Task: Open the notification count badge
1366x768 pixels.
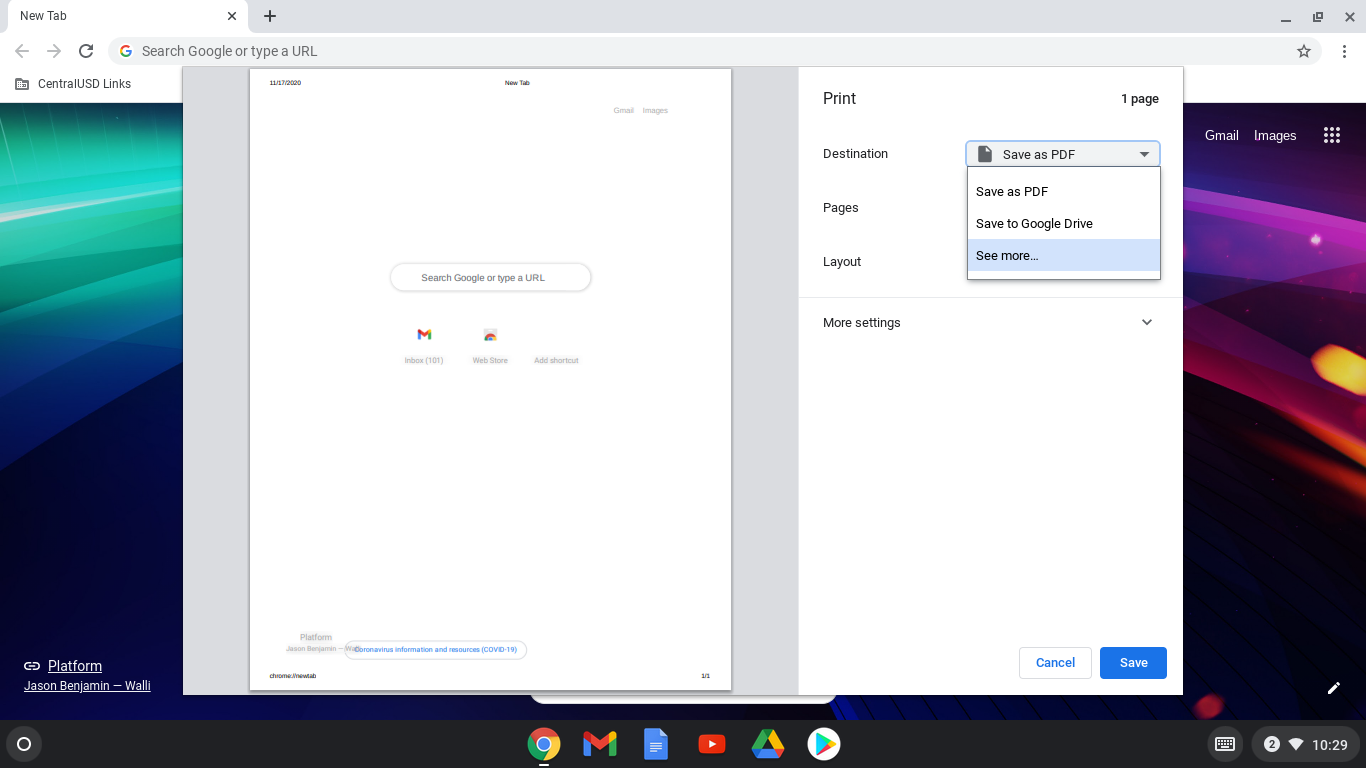Action: (1272, 744)
